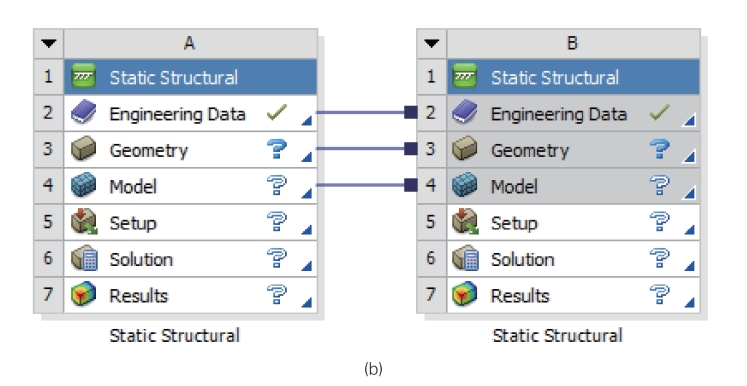Screen dimensions: 747x386
Task: Click the Results contour icon in system A
Action: coord(83,294)
